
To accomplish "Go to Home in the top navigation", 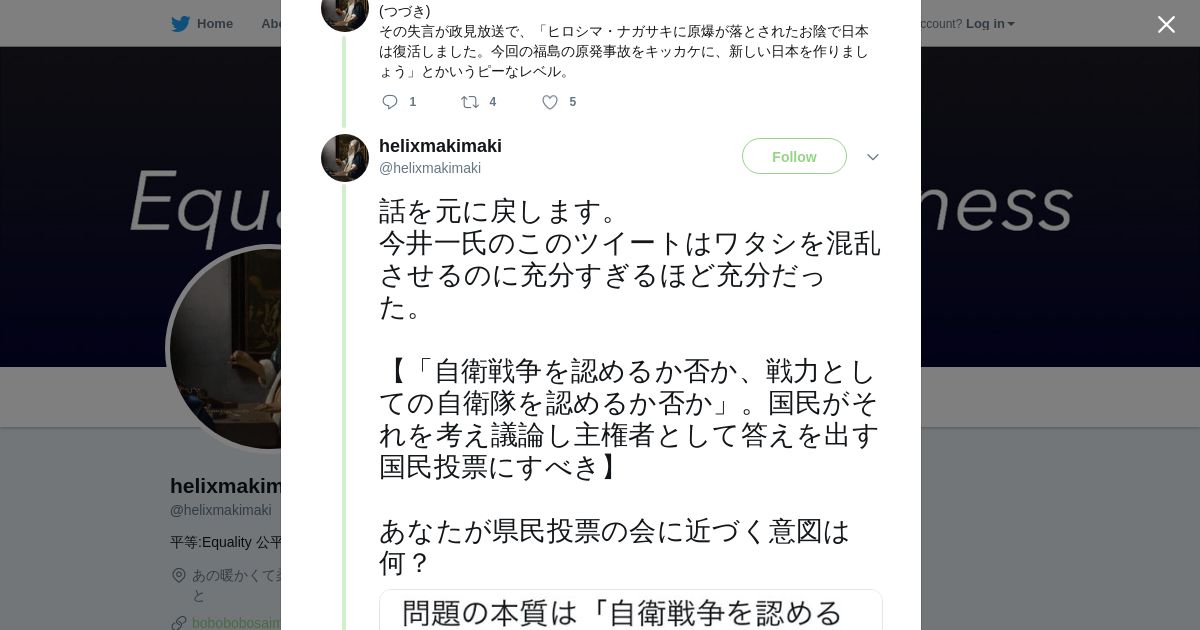I will [x=214, y=24].
